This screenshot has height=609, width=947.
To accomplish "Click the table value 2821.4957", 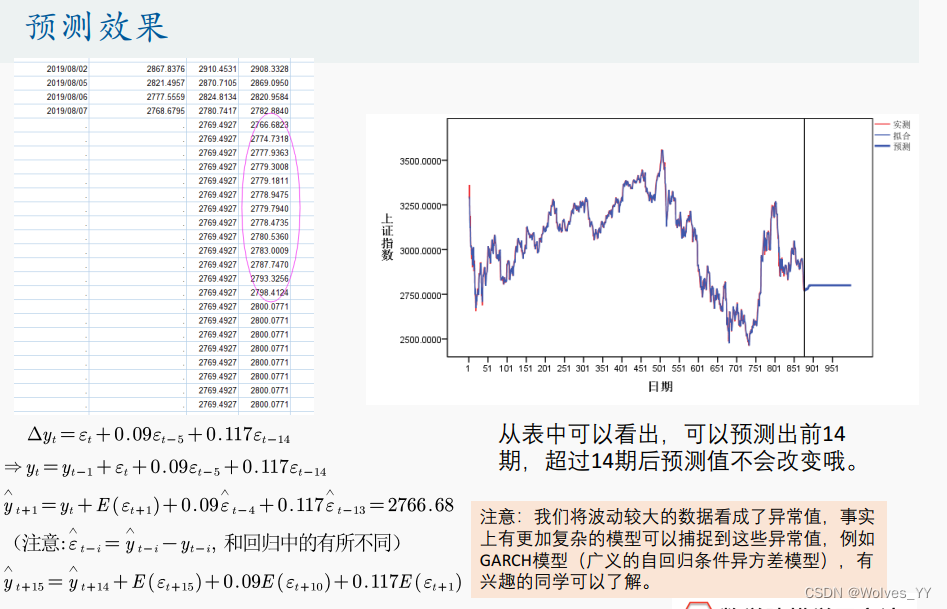I will tap(165, 83).
